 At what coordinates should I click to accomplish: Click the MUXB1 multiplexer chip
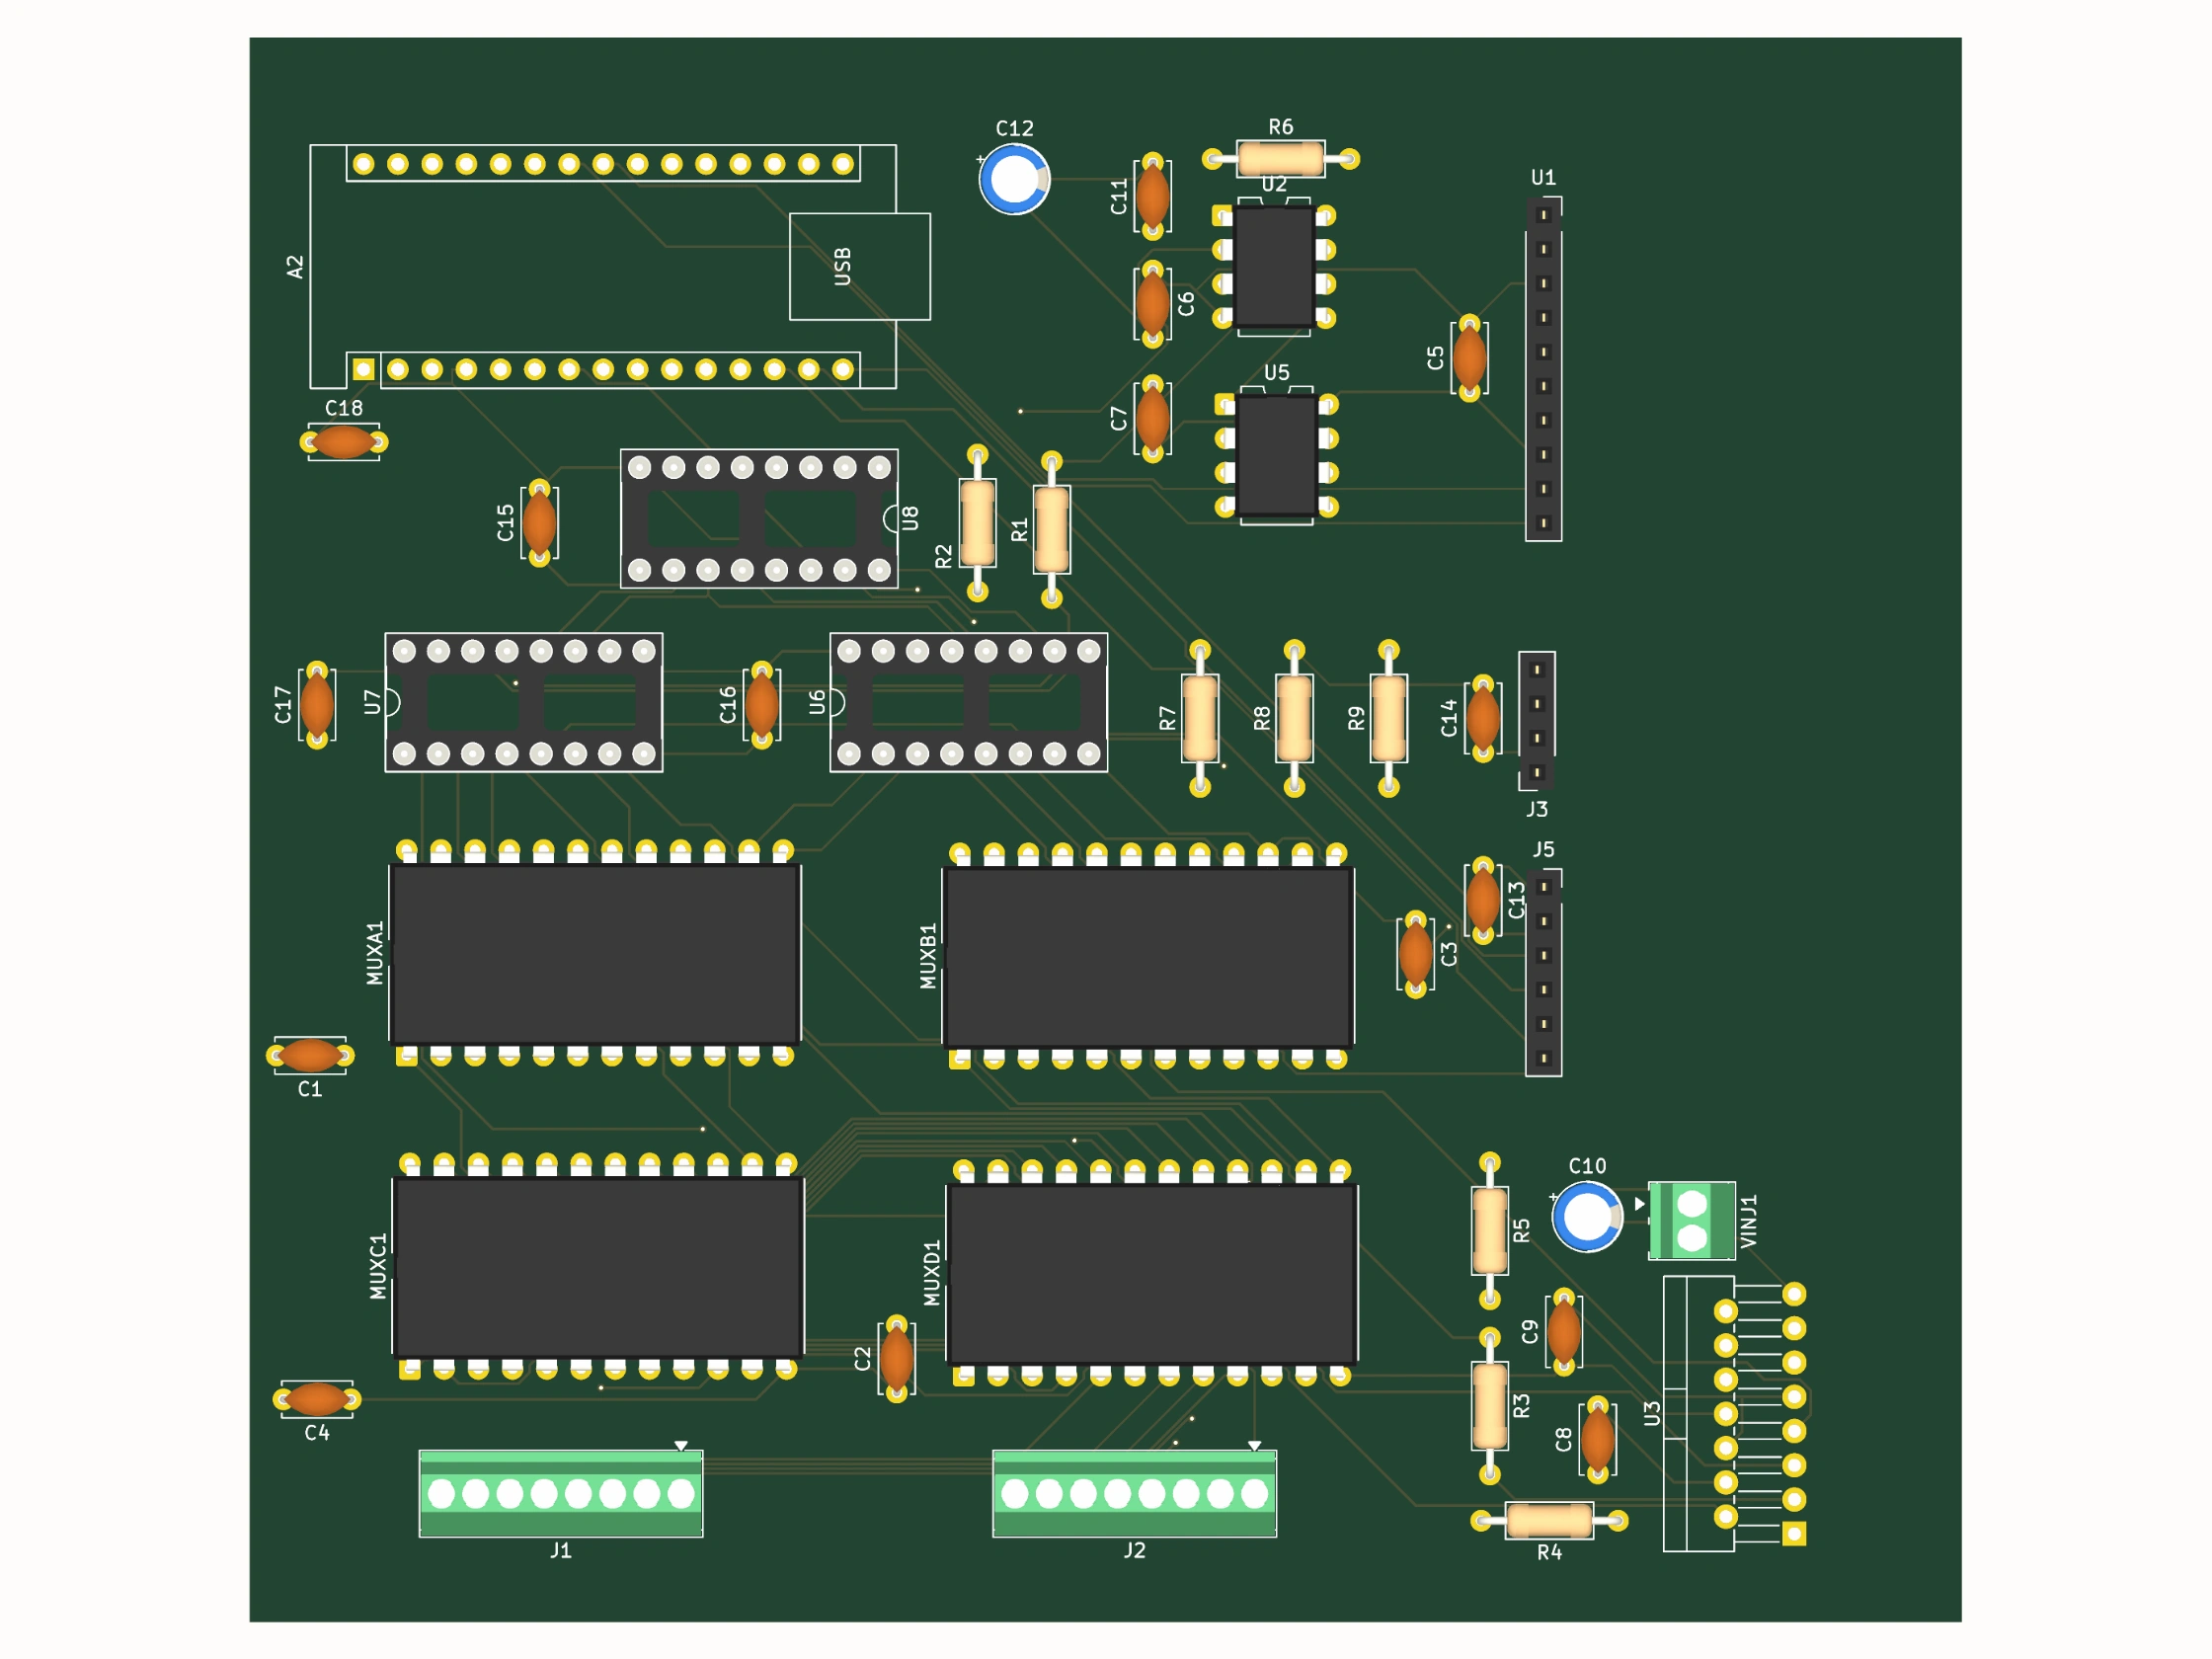tap(1148, 956)
